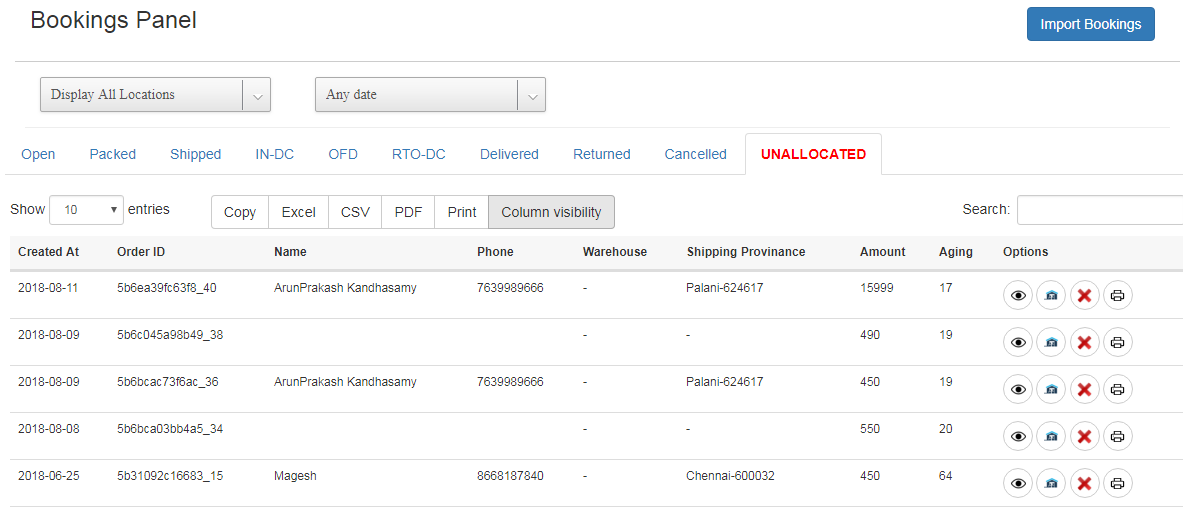Click eye icon for Magesh's order
This screenshot has height=508, width=1183.
coord(1018,483)
